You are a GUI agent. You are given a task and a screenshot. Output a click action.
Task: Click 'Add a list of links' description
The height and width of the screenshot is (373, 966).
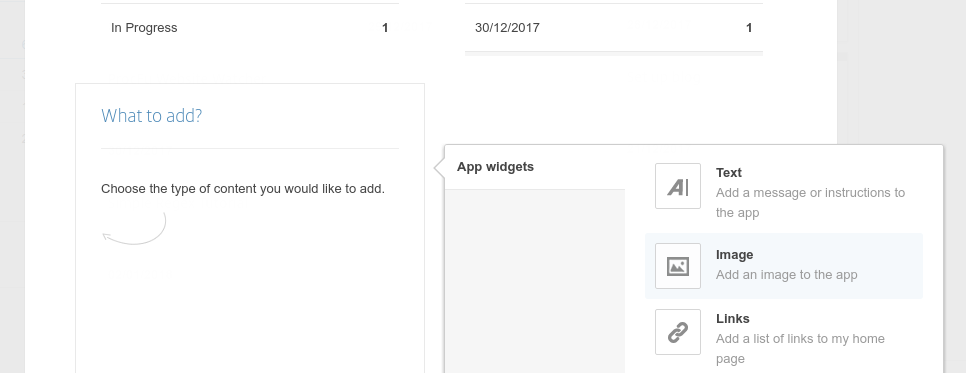click(x=800, y=349)
